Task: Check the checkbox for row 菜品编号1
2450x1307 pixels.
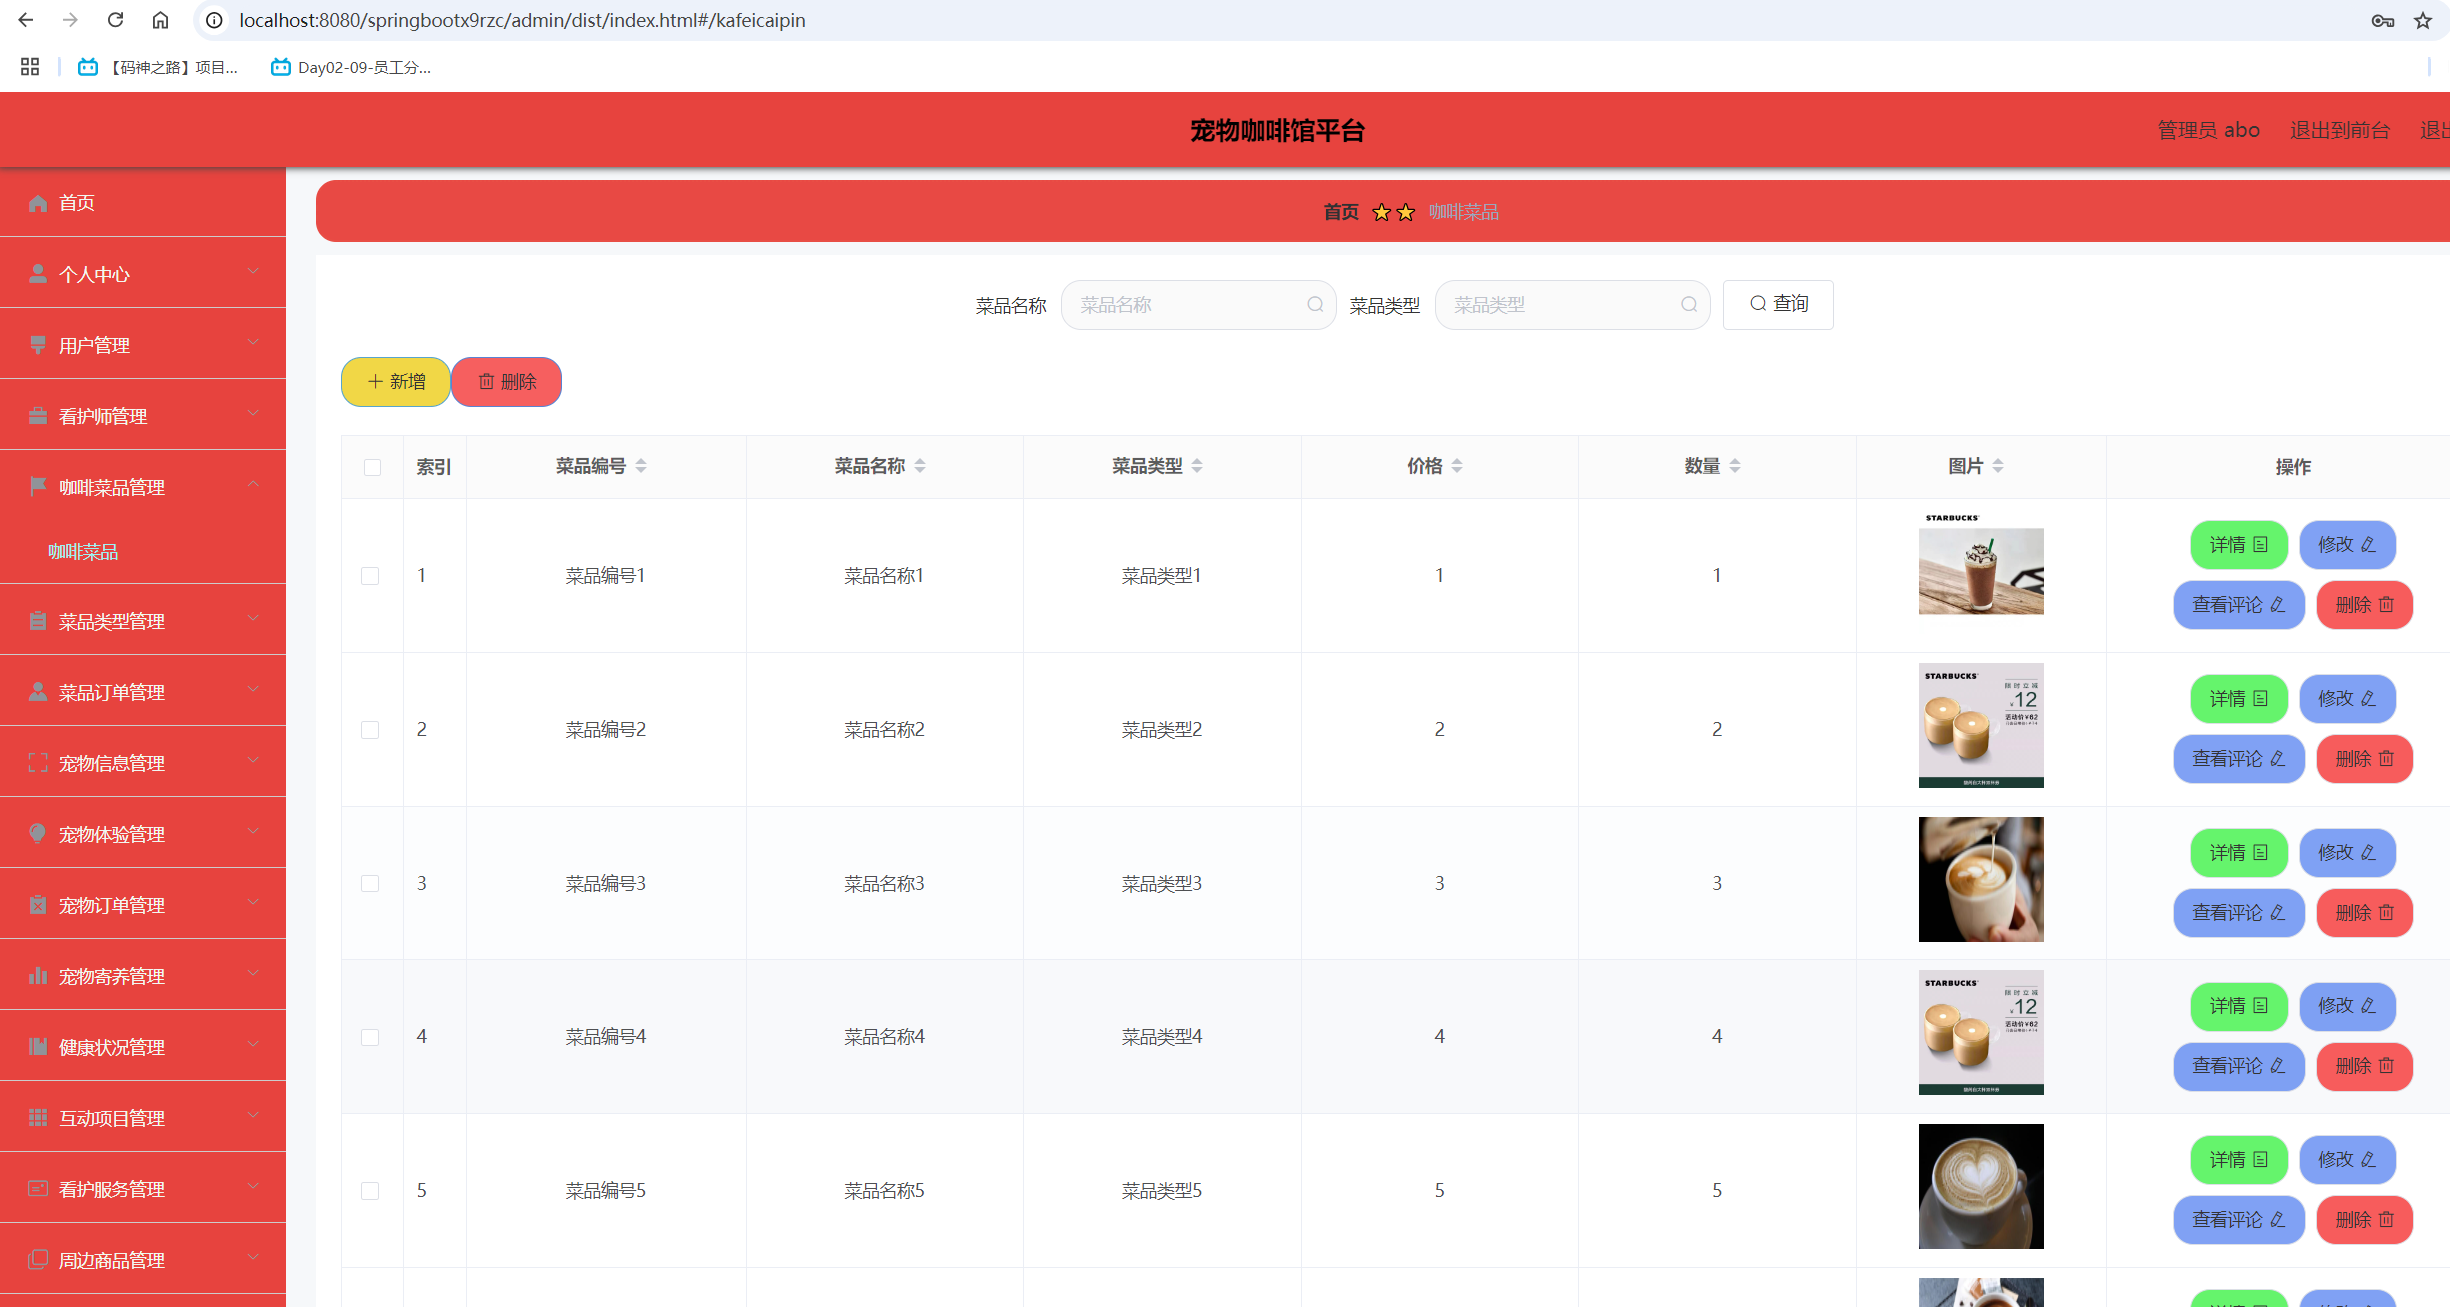Action: tap(370, 576)
